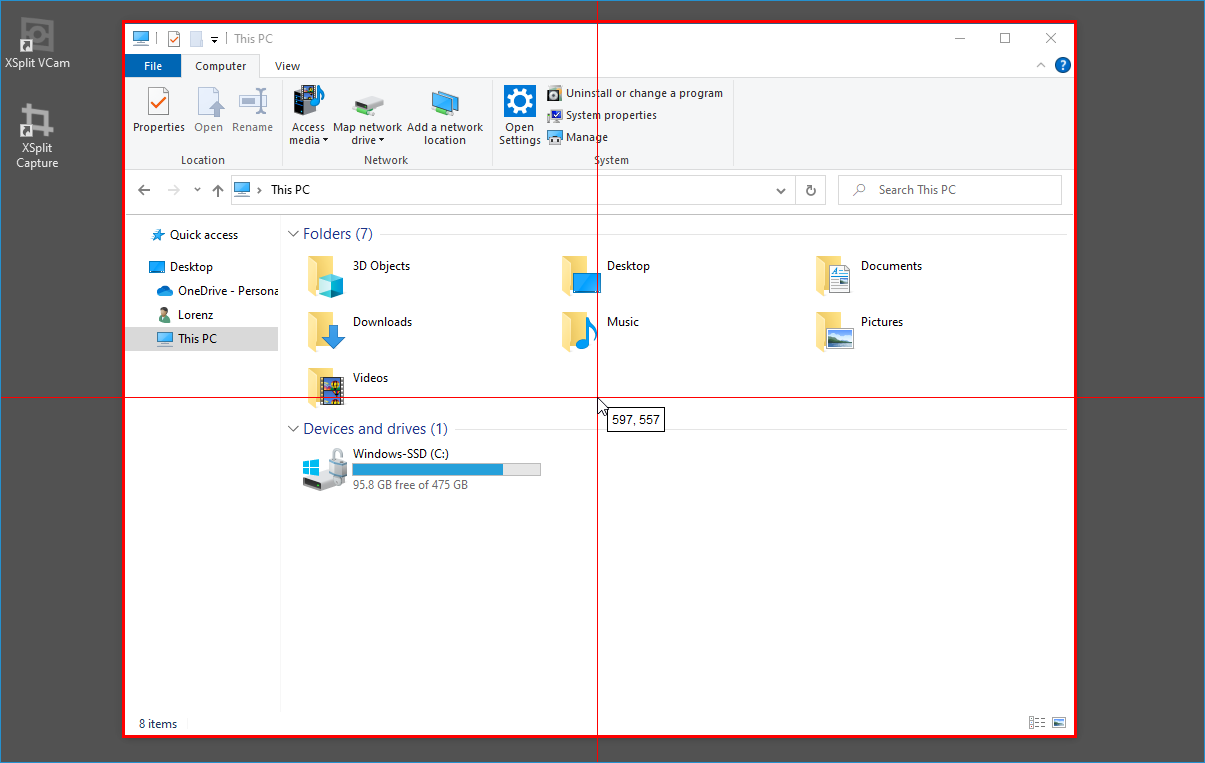Image resolution: width=1205 pixels, height=763 pixels.
Task: Go up one folder level
Action: click(x=218, y=190)
